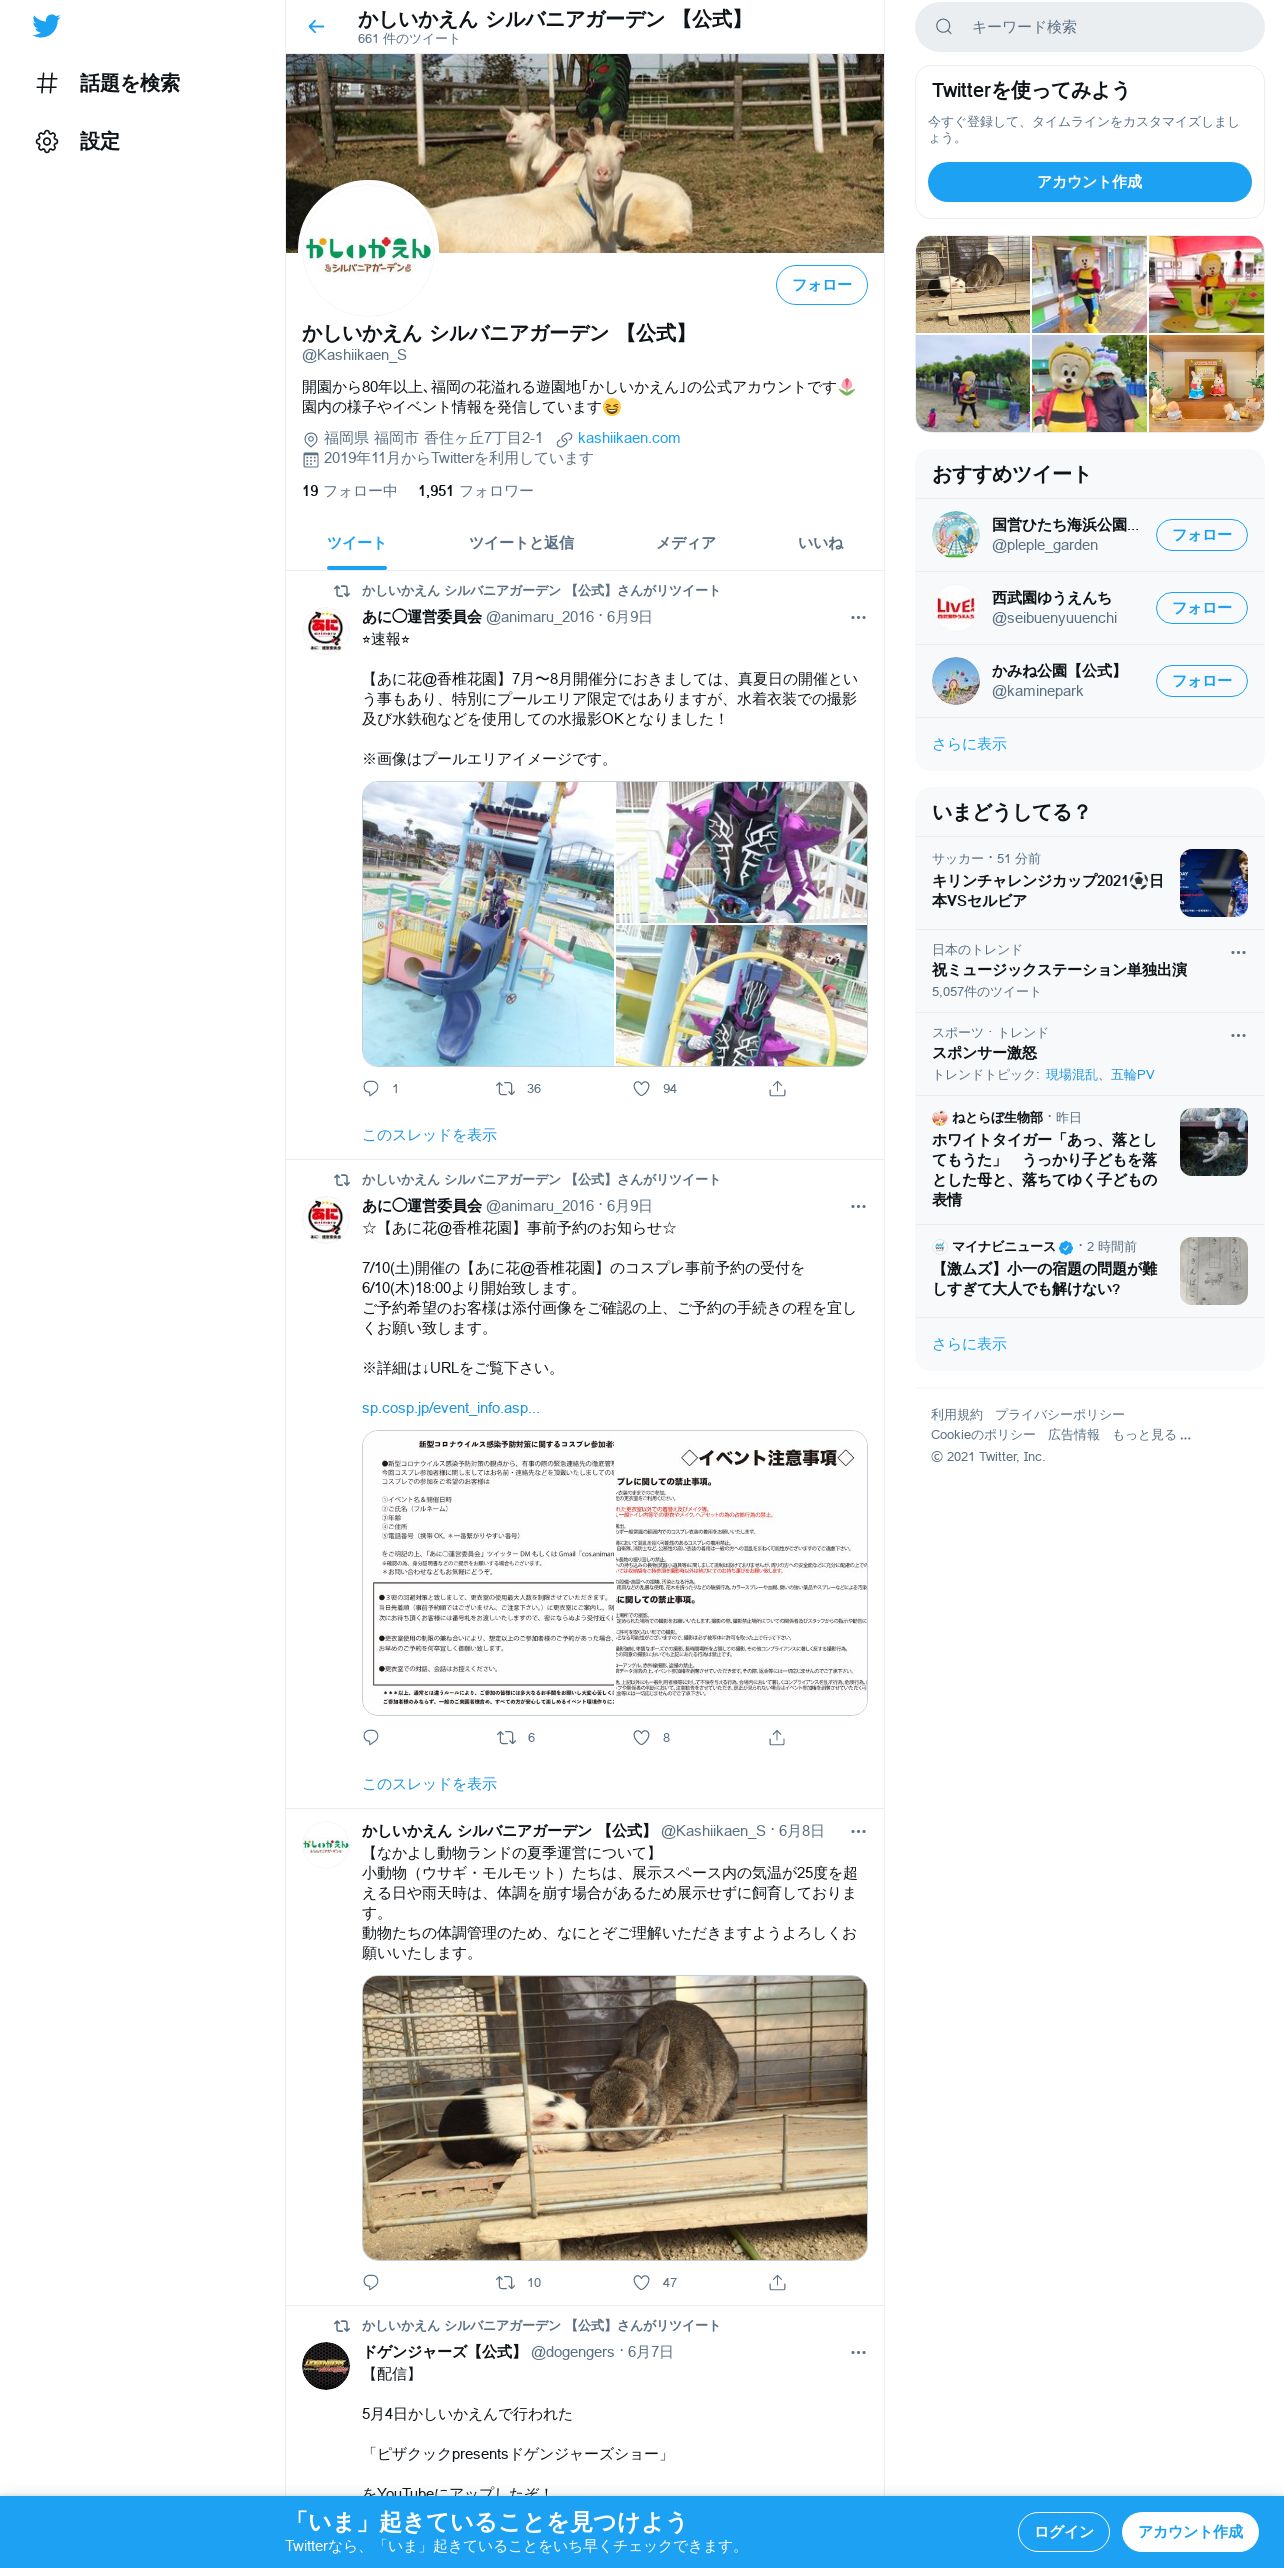Switch to メディア tab
Screen dimensions: 1284x2568
pos(685,543)
